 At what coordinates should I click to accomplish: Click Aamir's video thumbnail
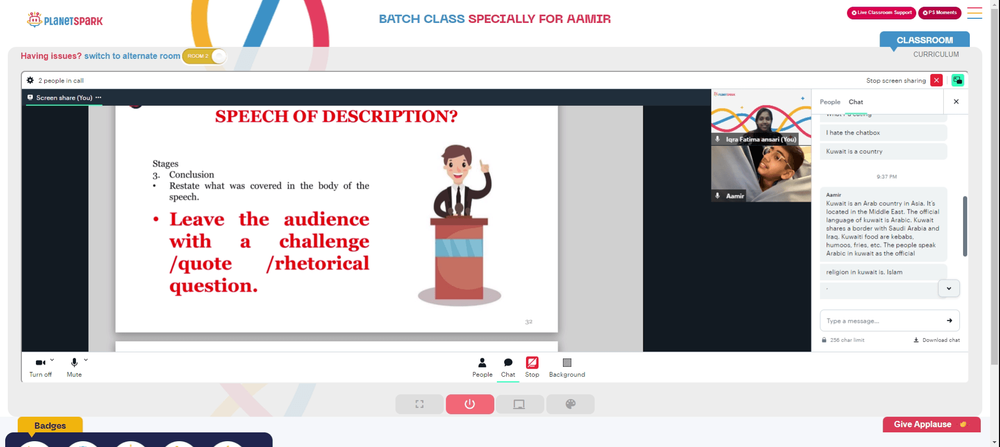761,174
